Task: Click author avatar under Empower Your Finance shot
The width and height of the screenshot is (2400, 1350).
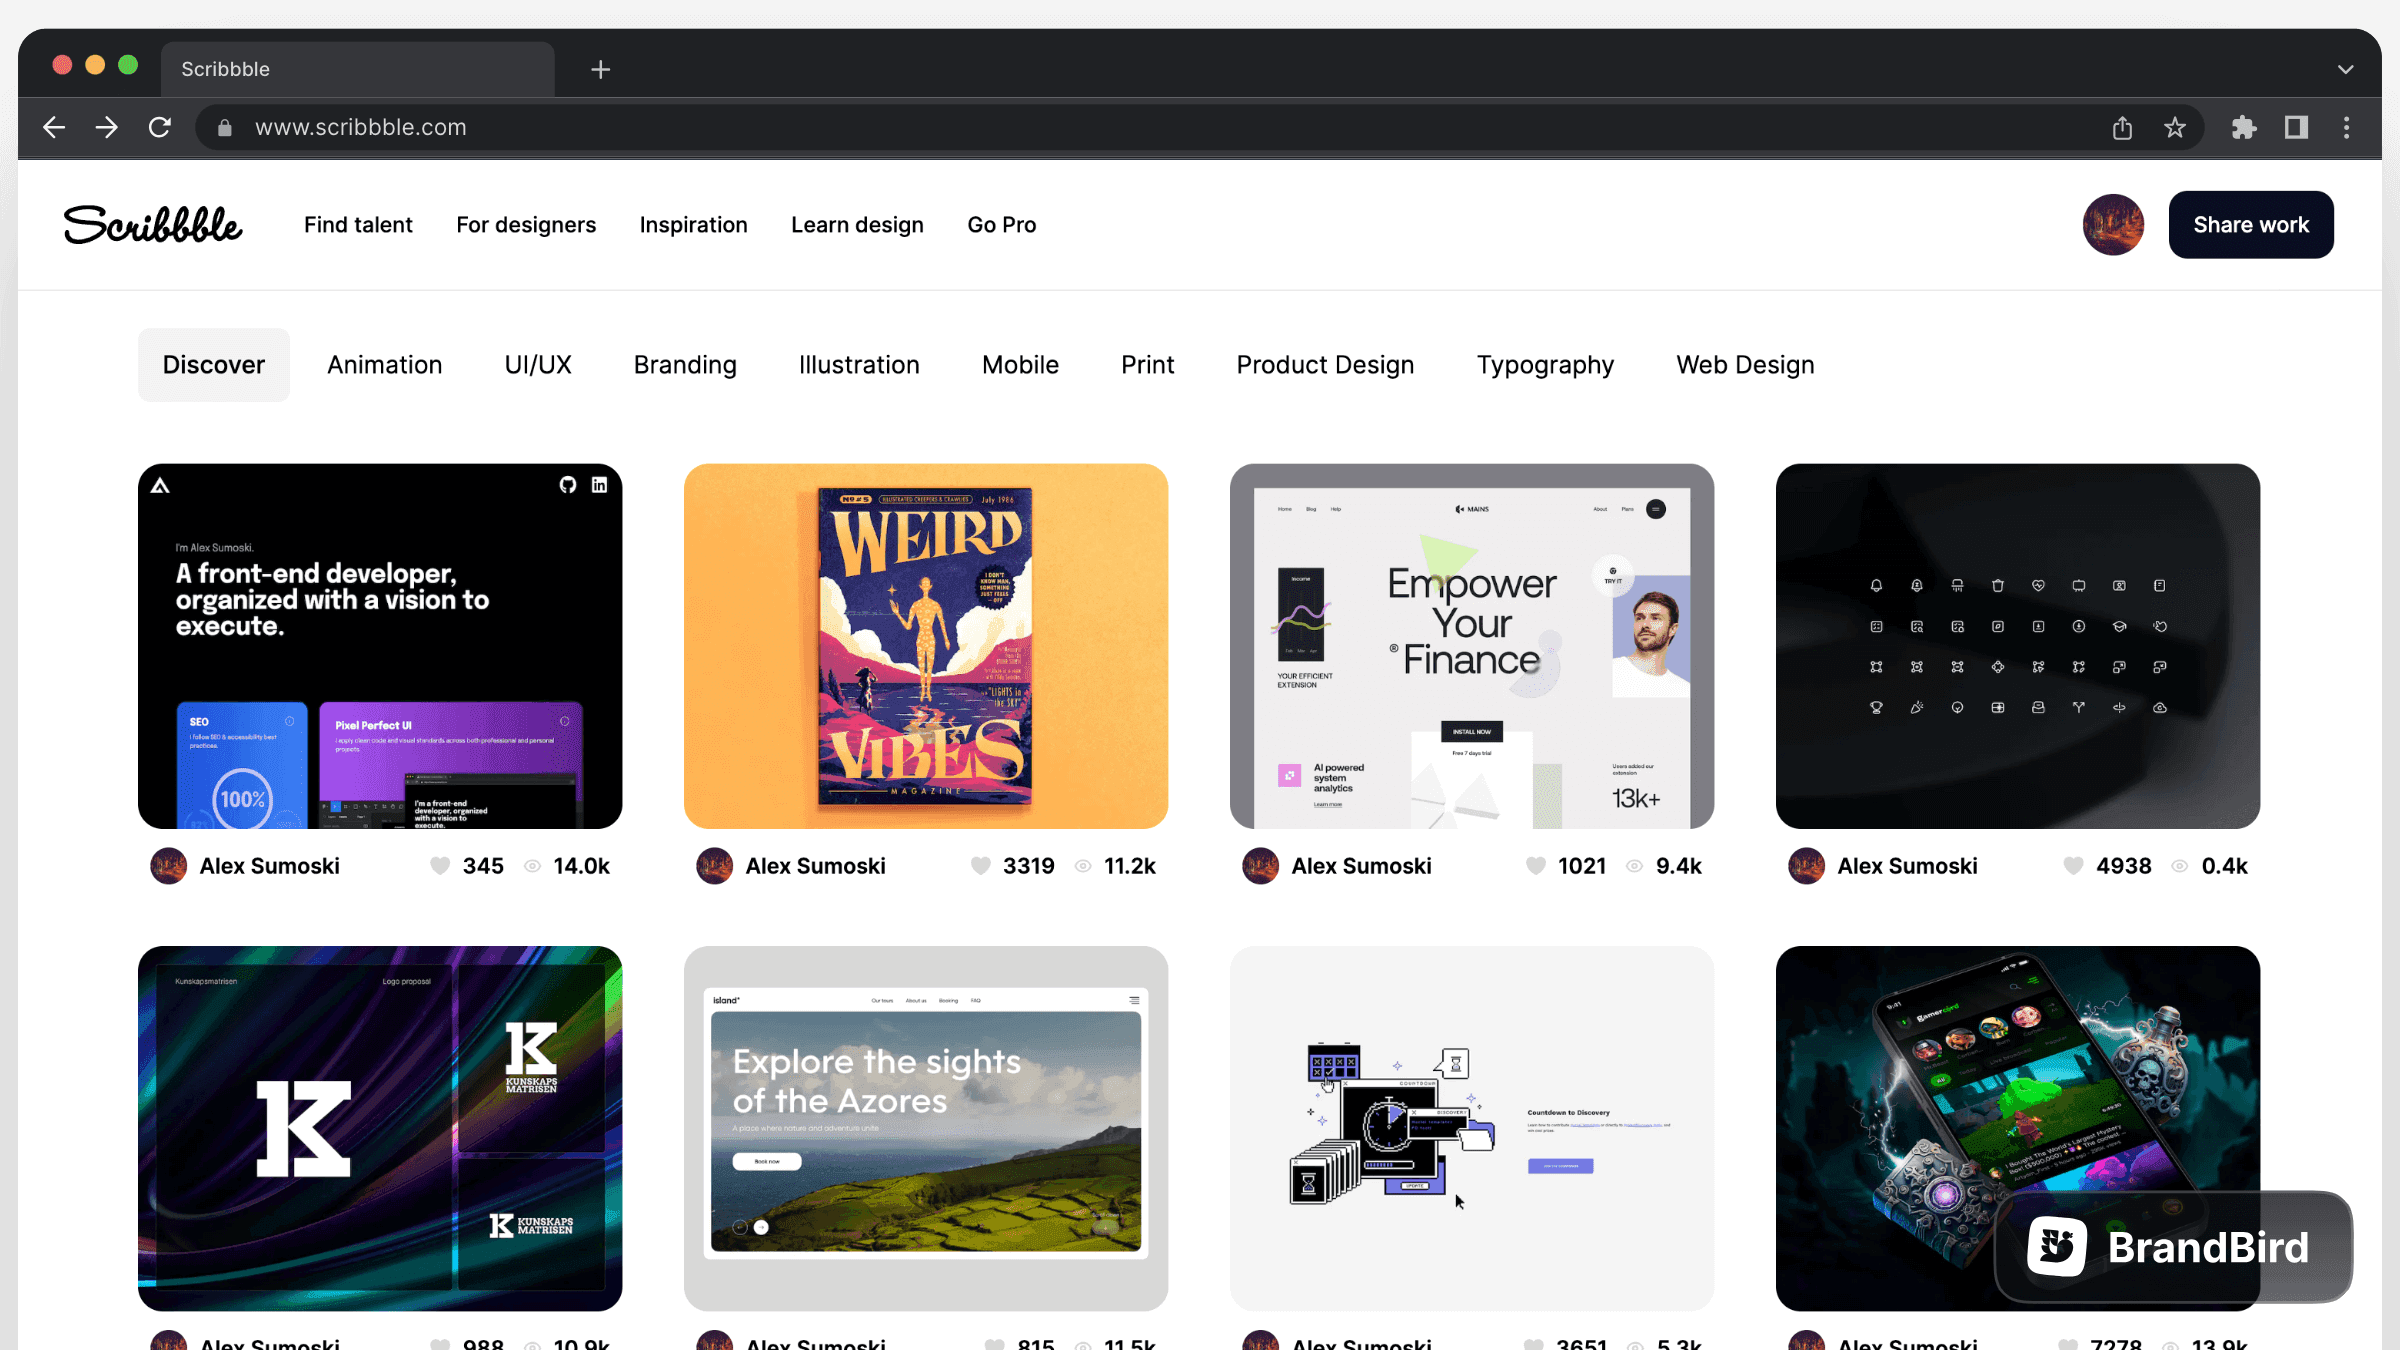Action: pyautogui.click(x=1261, y=866)
